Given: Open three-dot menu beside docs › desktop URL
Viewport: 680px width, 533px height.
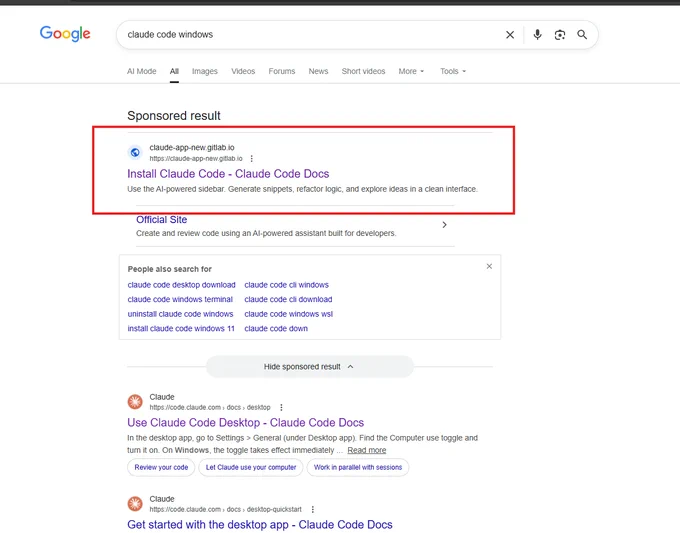Looking at the screenshot, I should pos(281,408).
